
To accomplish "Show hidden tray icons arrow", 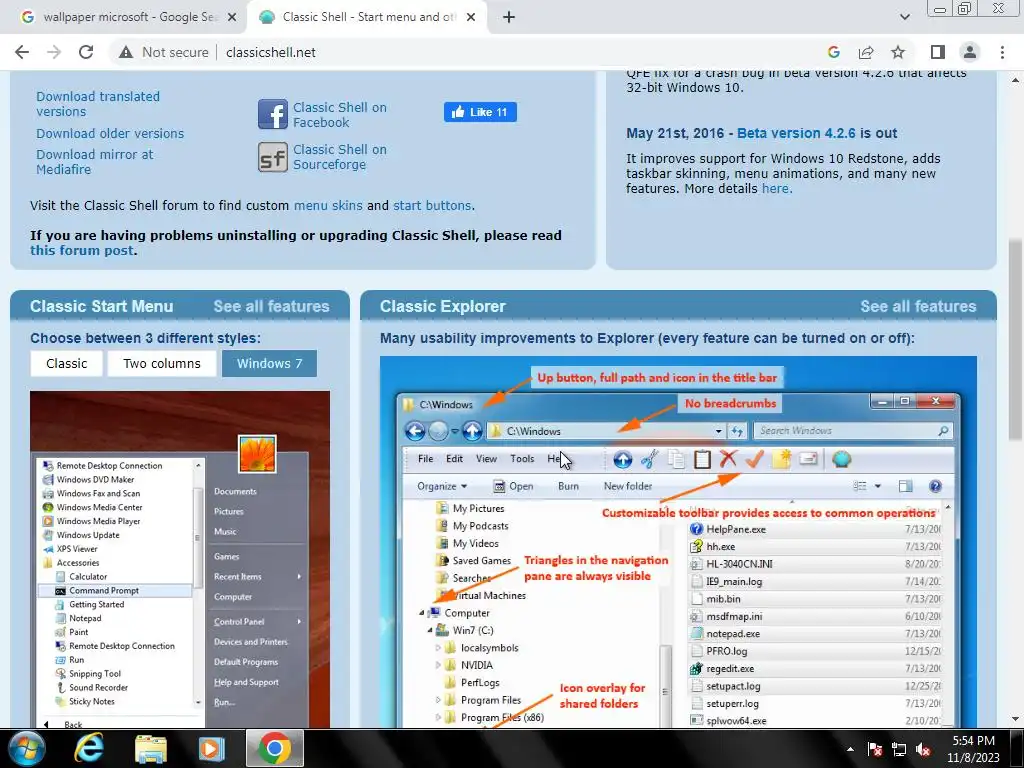I will 850,749.
